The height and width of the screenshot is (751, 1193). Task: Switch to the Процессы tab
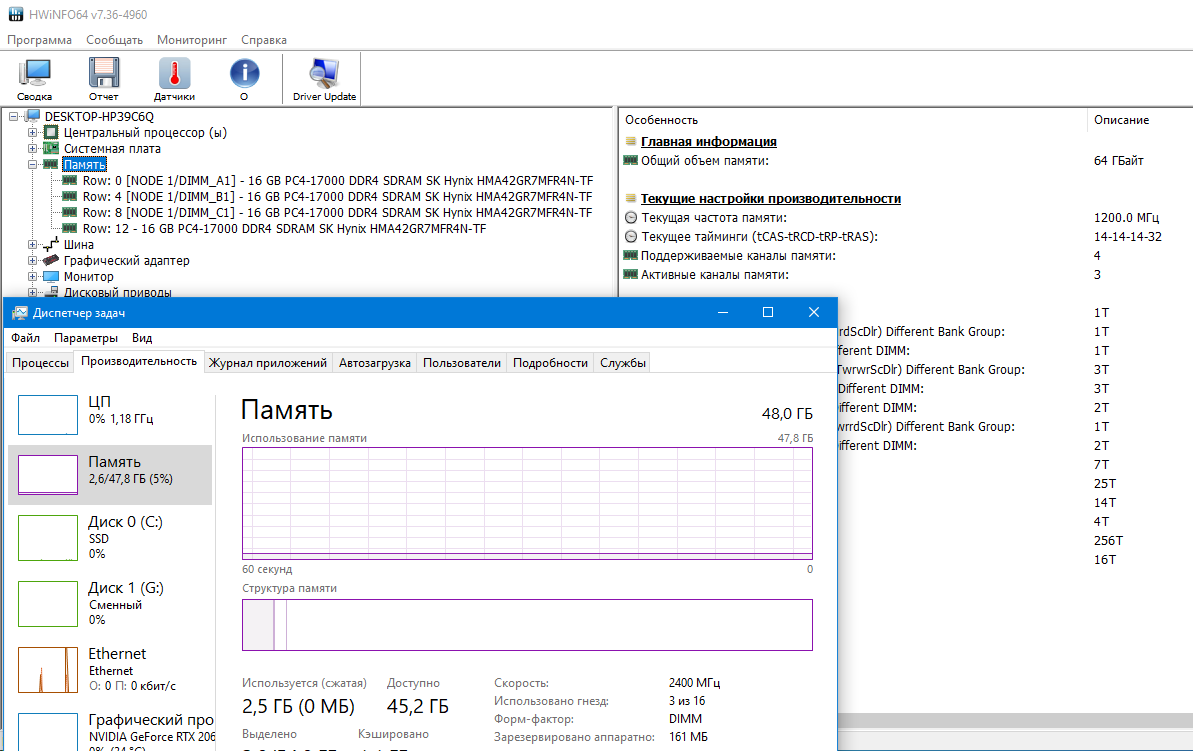pyautogui.click(x=40, y=363)
